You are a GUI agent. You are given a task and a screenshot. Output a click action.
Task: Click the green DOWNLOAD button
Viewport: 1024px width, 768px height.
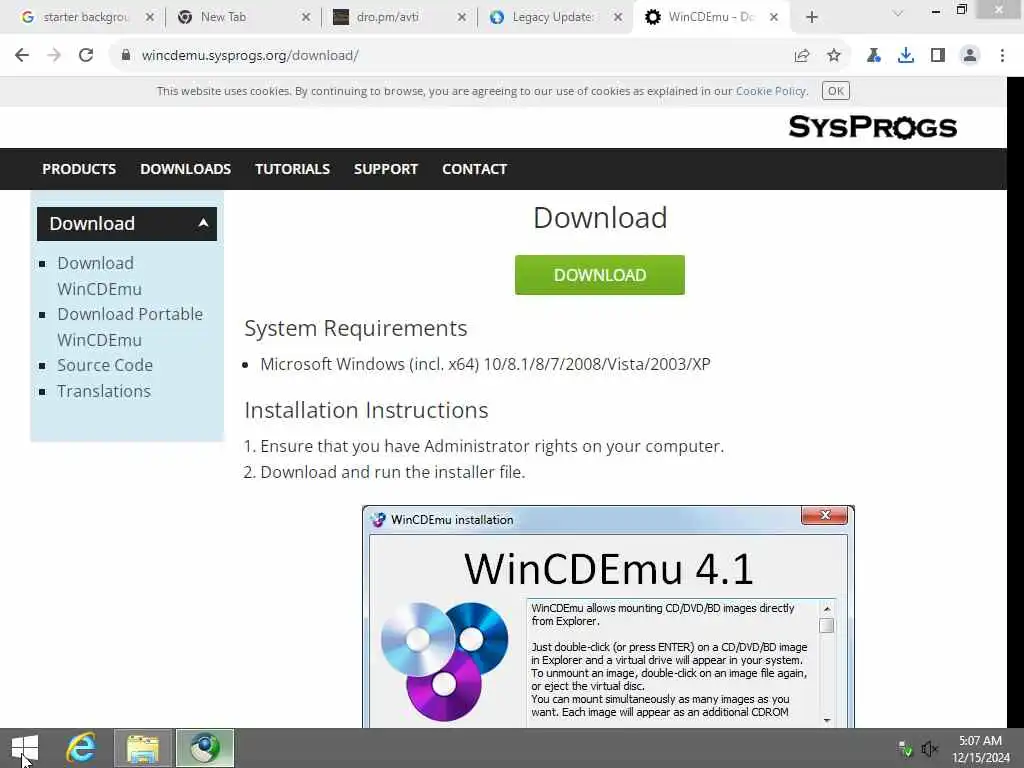pyautogui.click(x=600, y=275)
